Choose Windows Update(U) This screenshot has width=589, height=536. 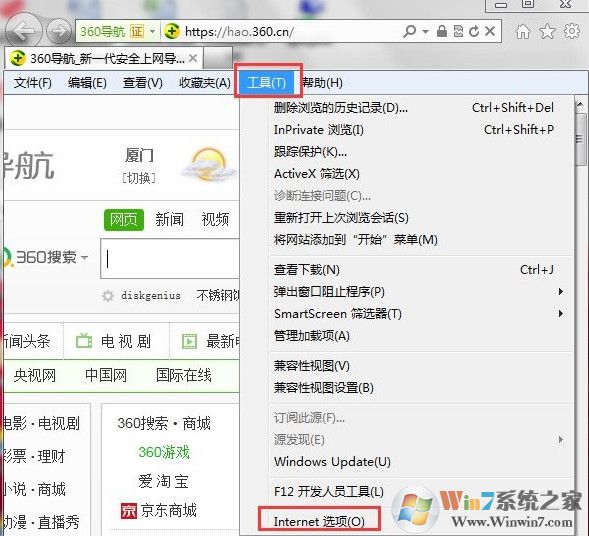pos(407,462)
